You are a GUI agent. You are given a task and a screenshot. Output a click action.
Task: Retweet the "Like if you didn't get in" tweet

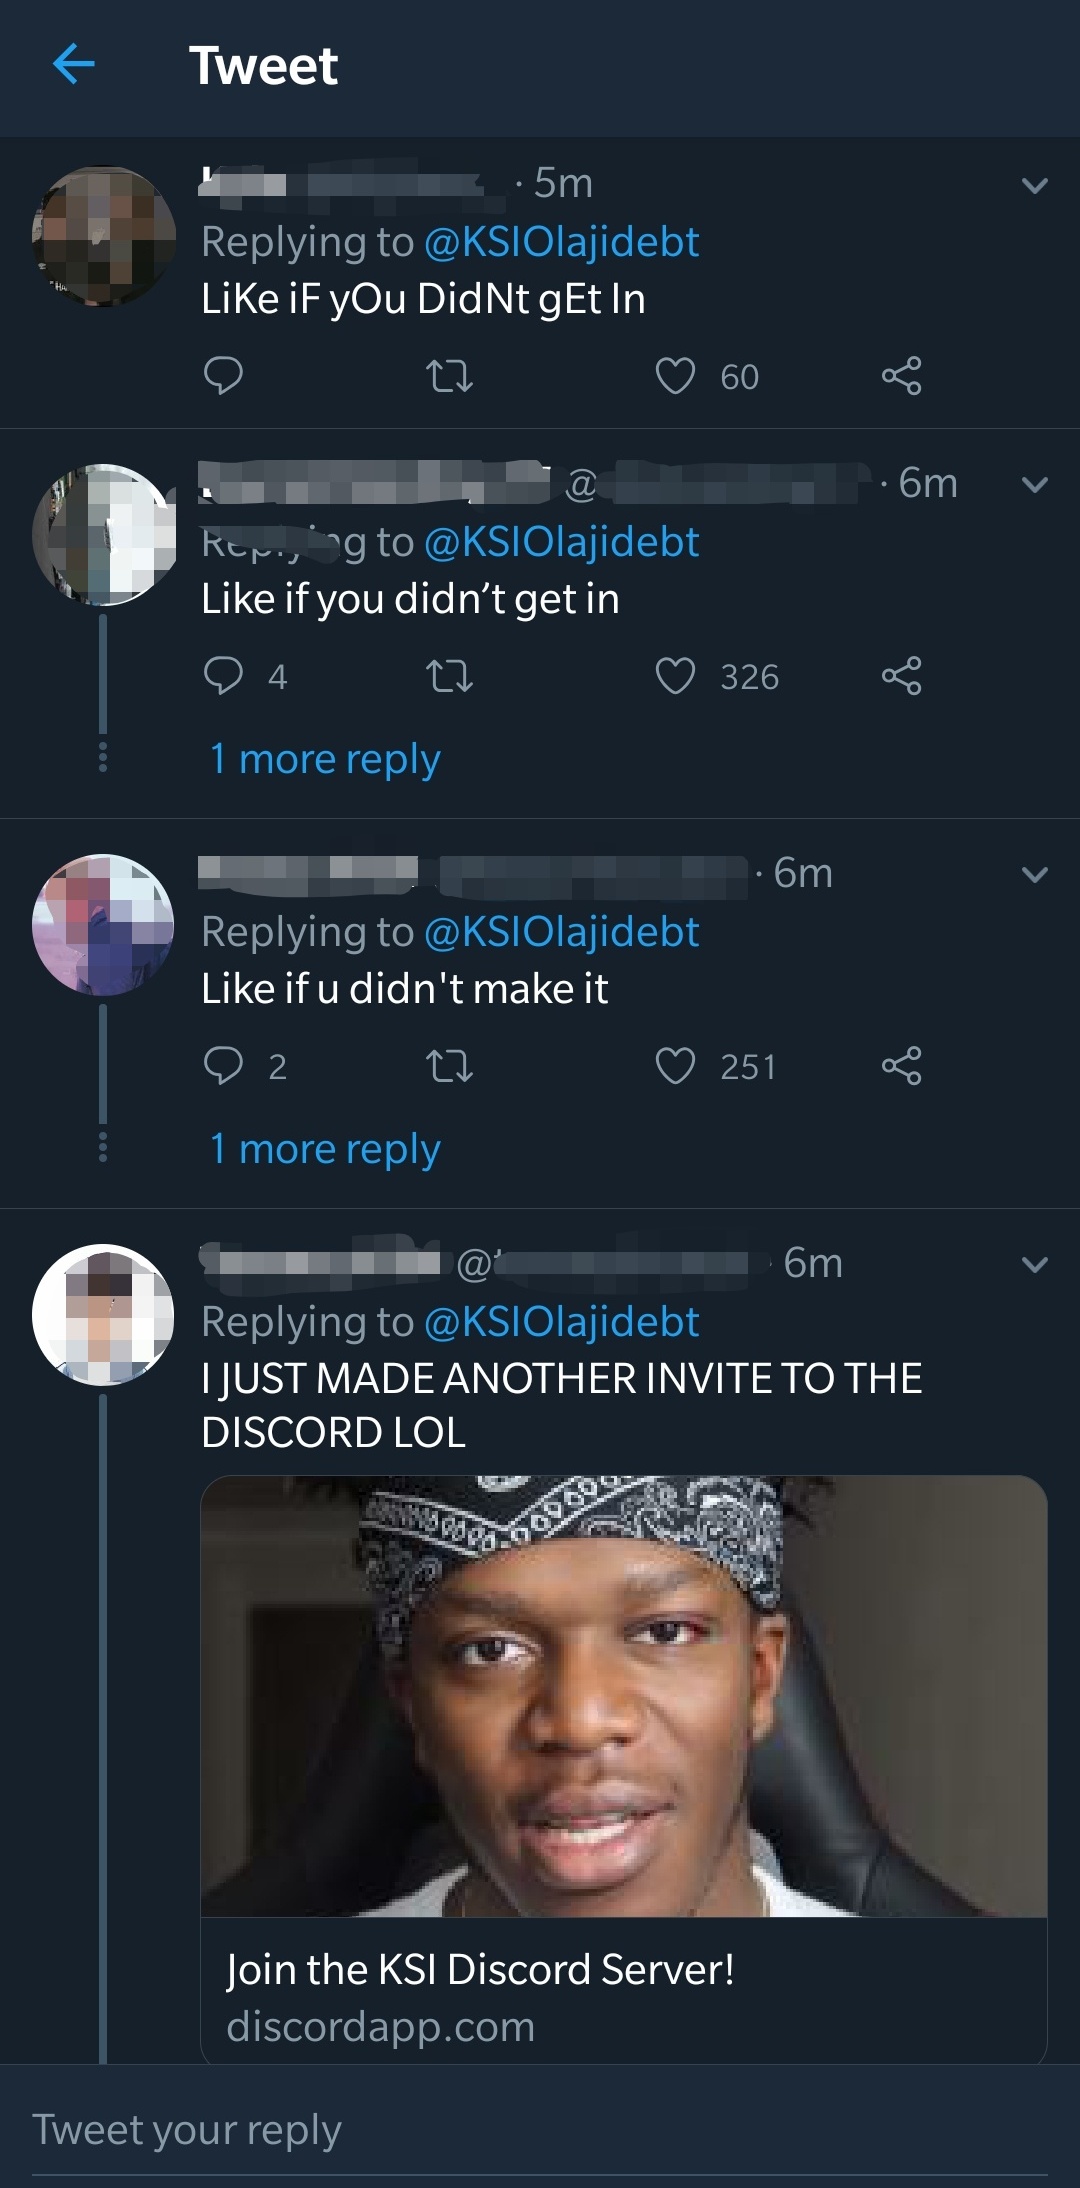tap(449, 677)
